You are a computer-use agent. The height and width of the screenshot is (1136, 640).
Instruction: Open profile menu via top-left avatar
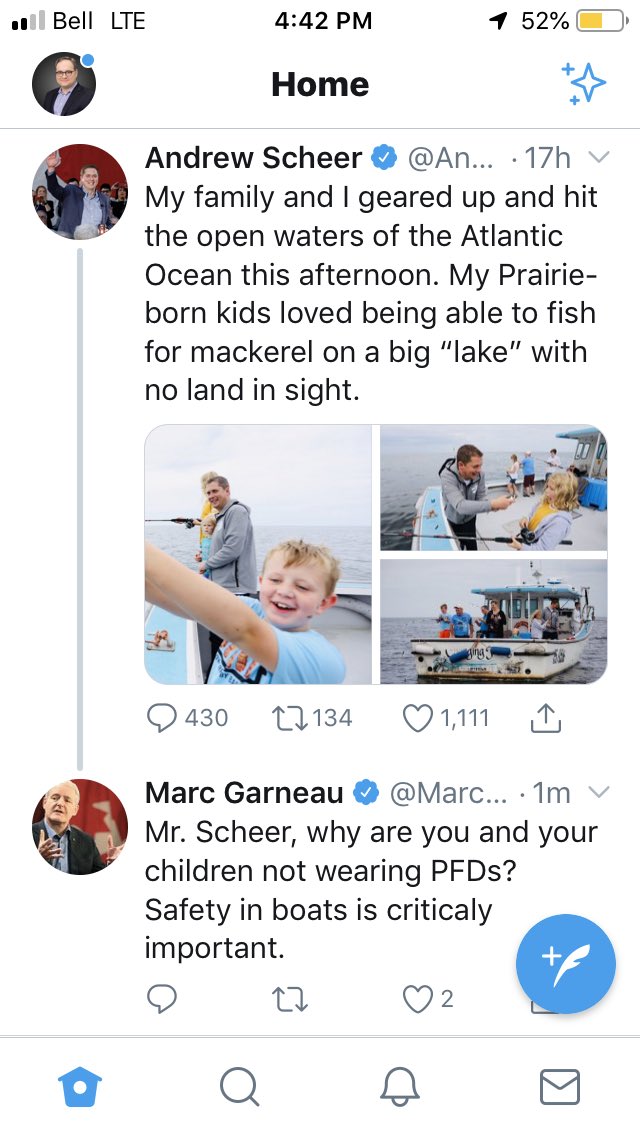pos(64,84)
